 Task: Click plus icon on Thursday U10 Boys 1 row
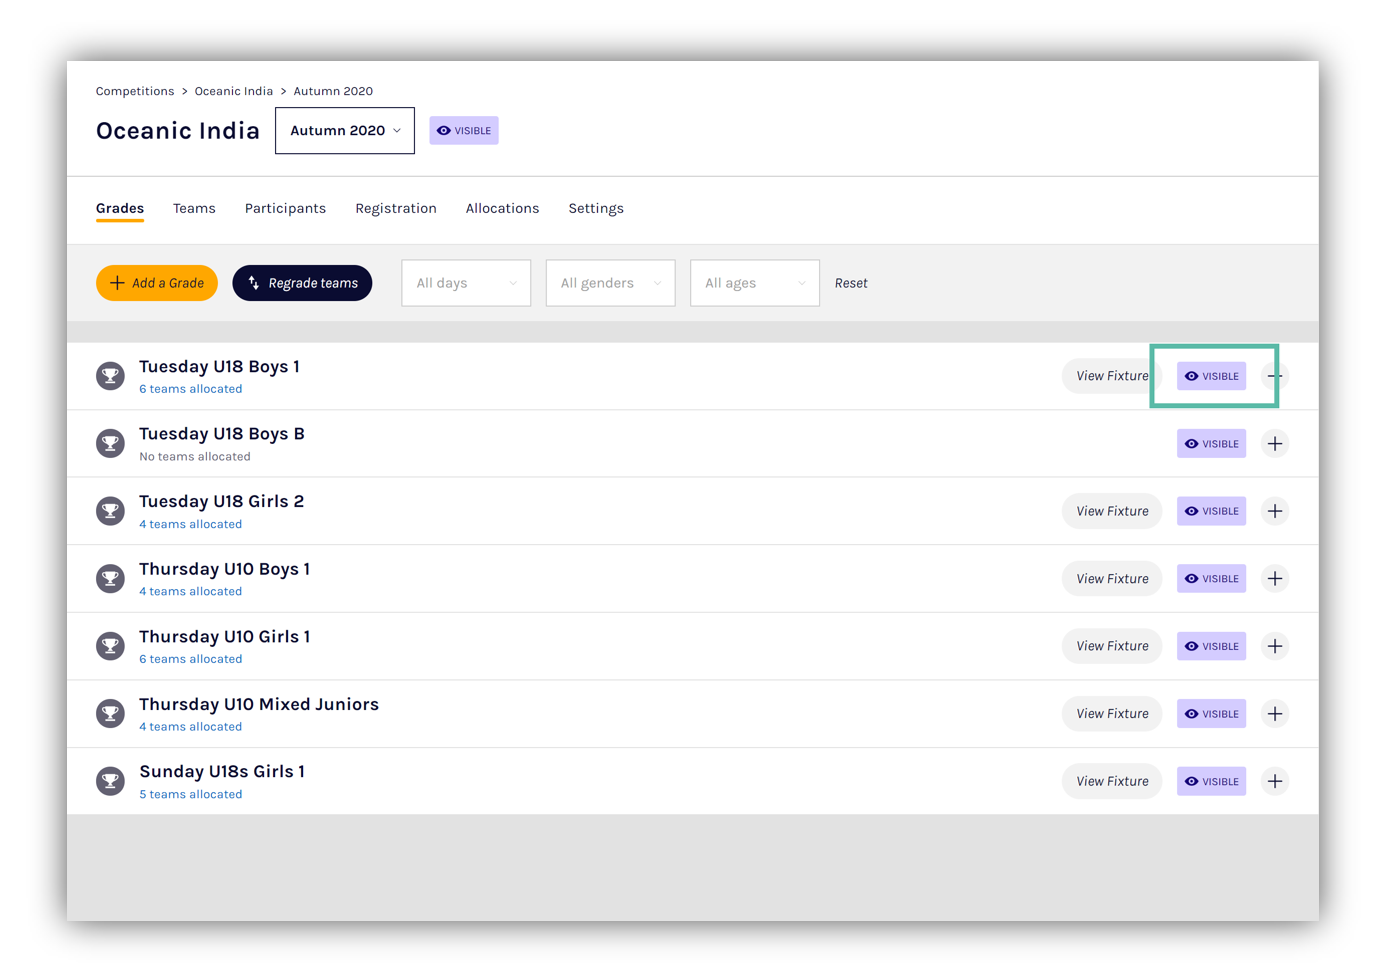pyautogui.click(x=1274, y=579)
